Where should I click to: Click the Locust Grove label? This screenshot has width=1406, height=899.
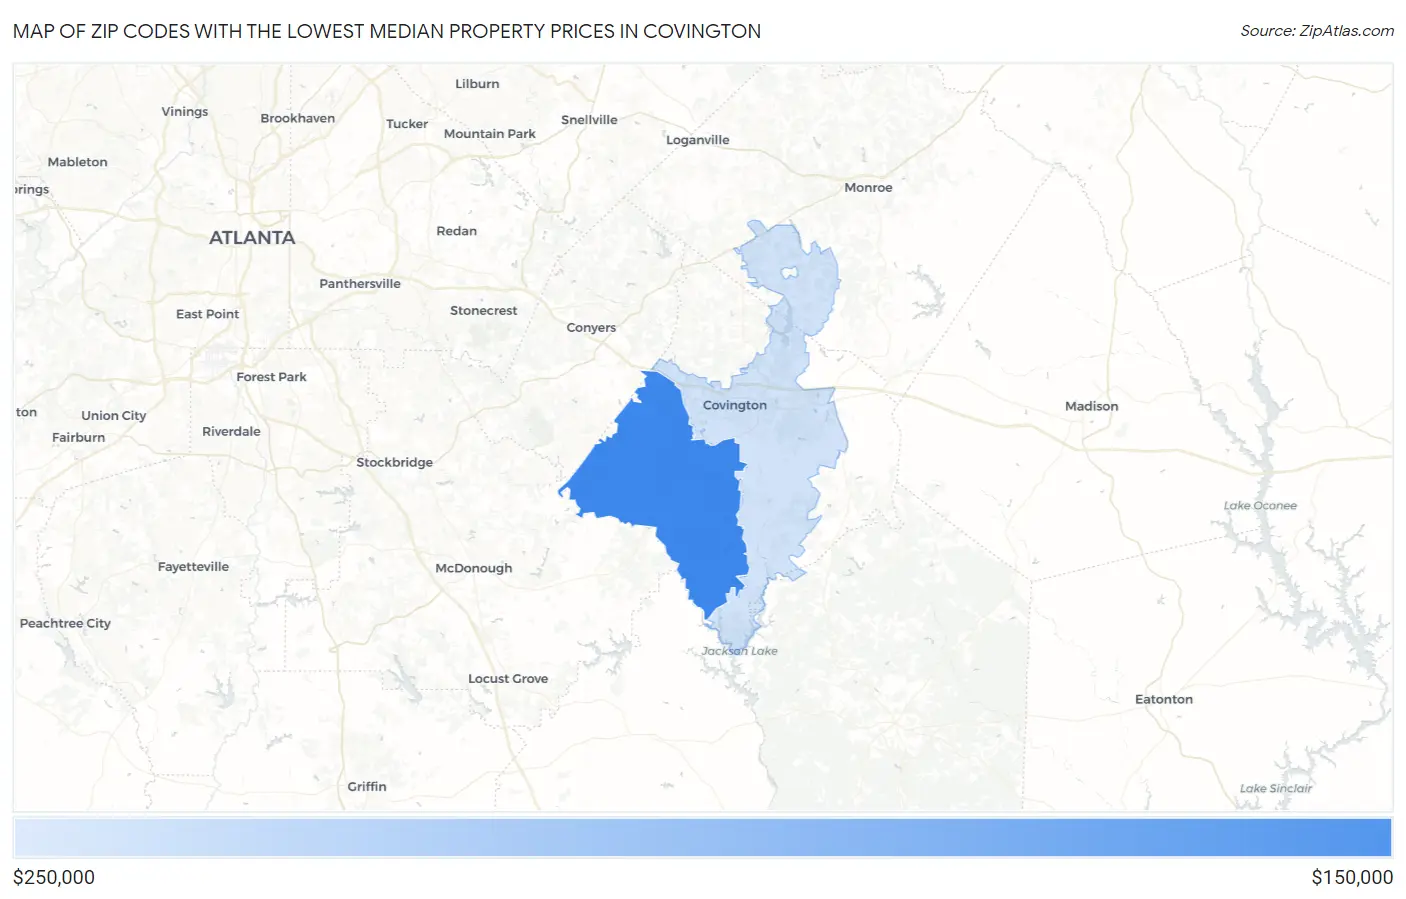508,678
